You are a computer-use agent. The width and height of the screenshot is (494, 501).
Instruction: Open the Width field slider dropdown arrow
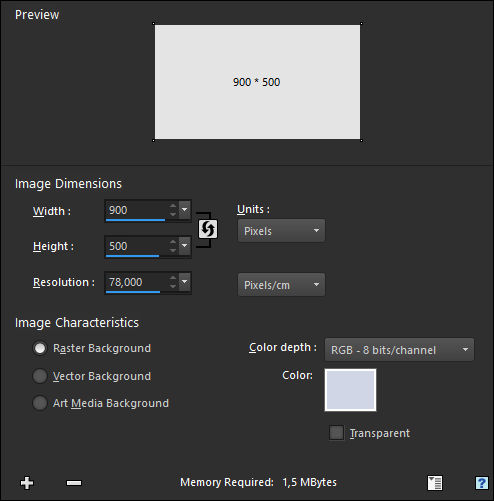[185, 210]
